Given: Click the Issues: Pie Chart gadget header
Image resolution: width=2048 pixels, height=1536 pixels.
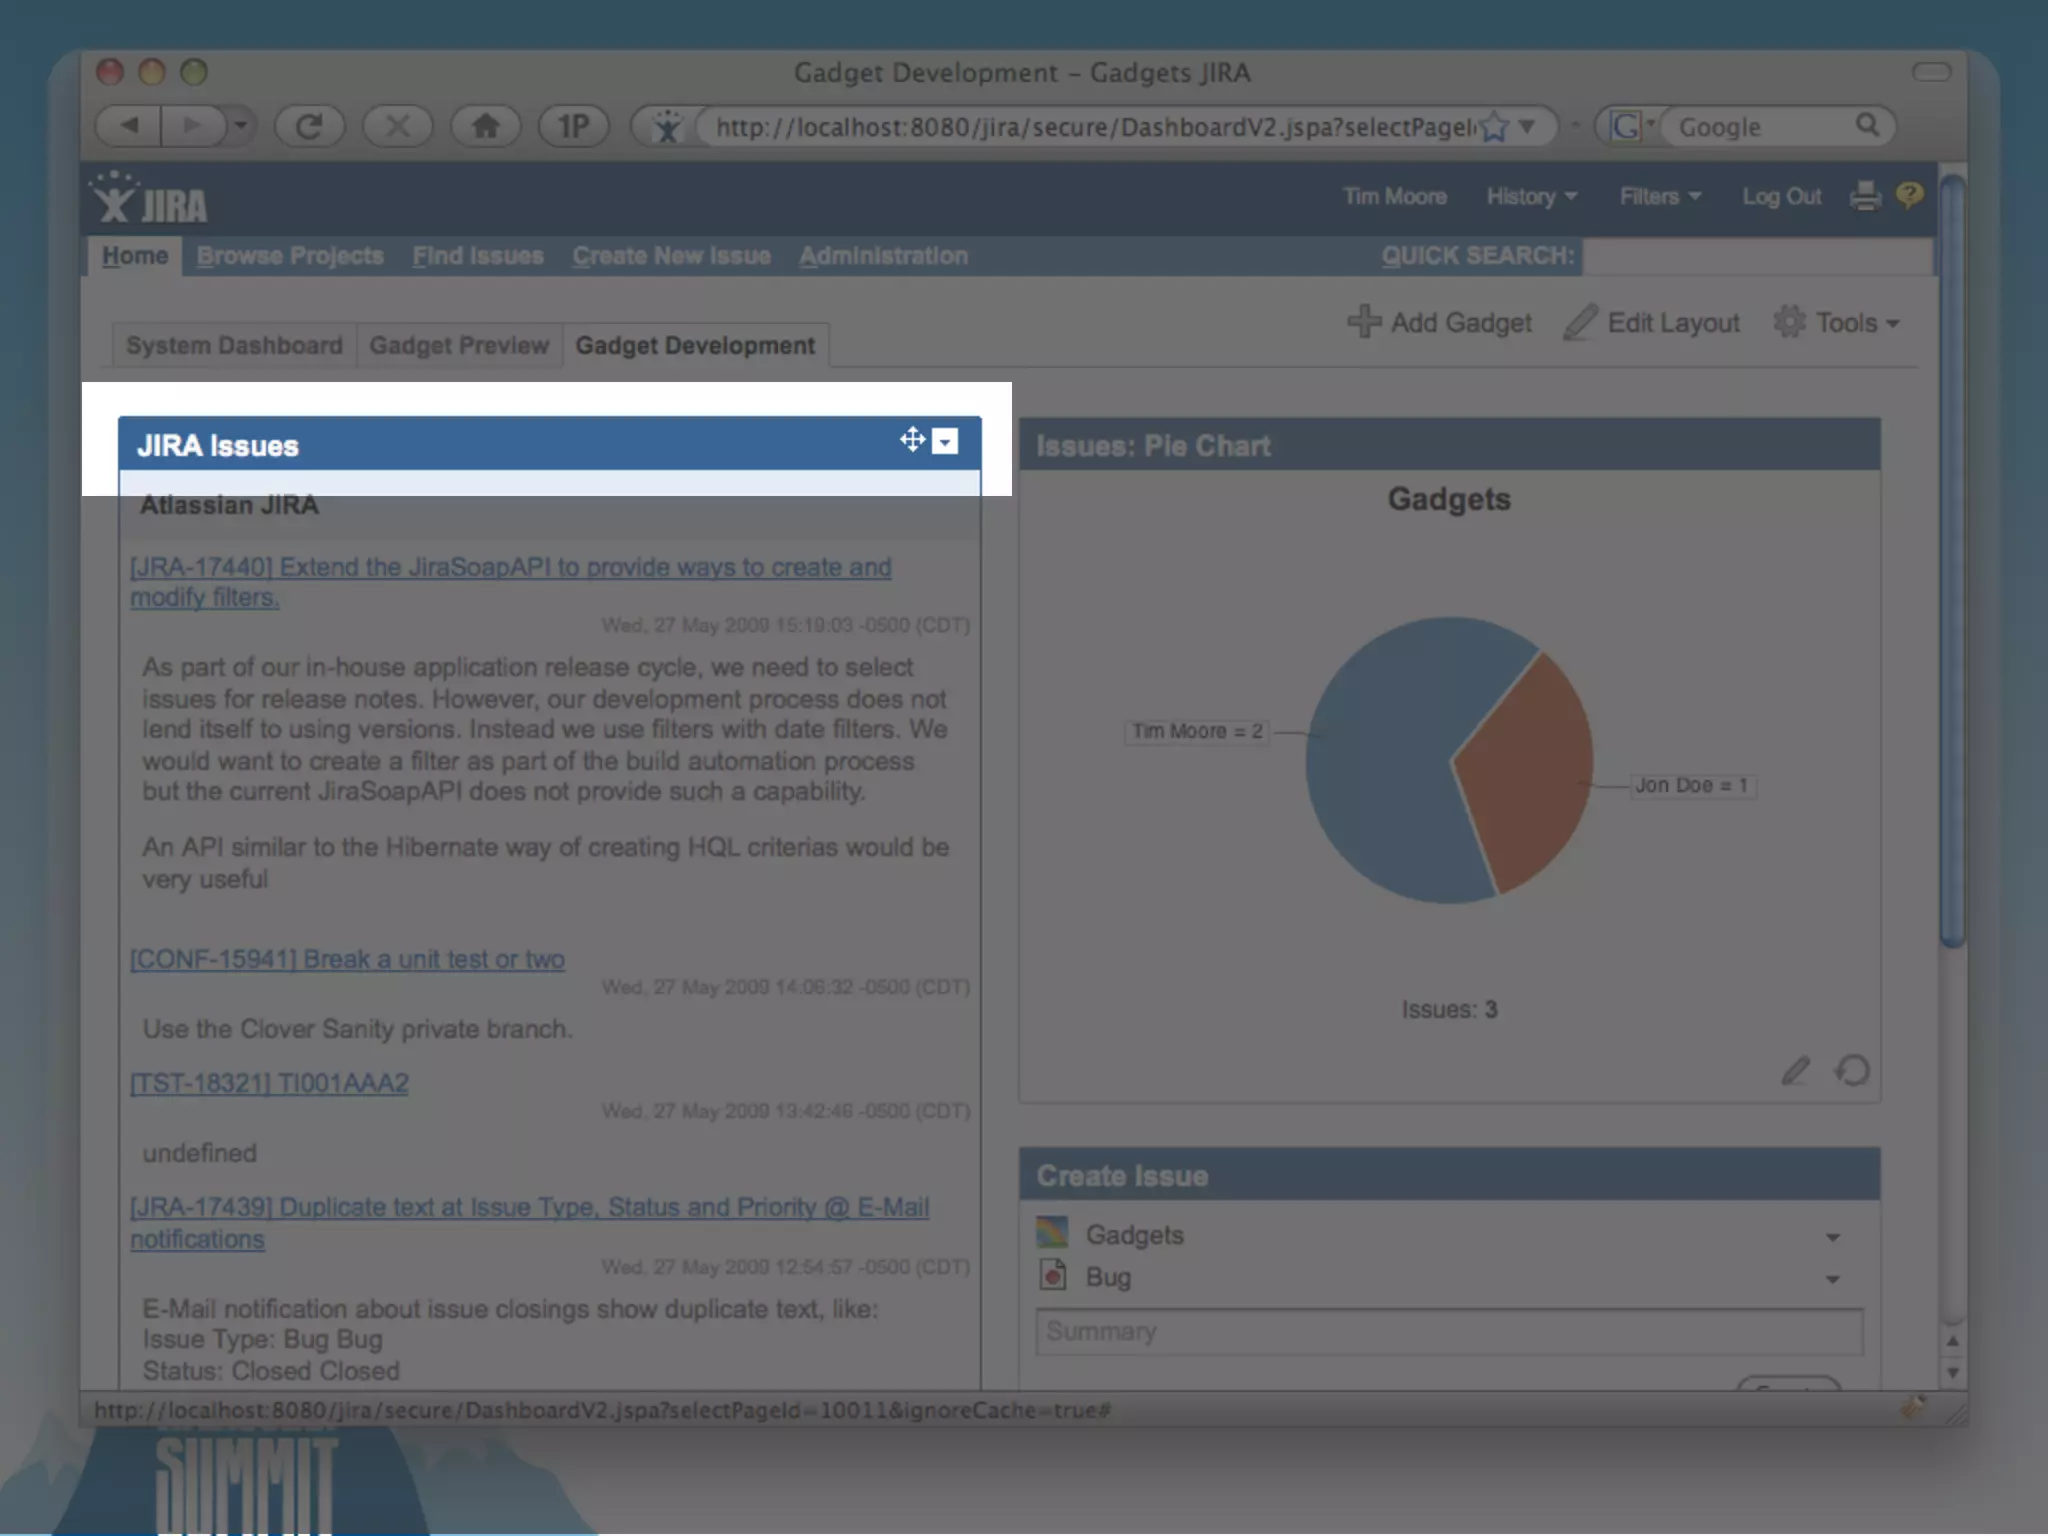Looking at the screenshot, I should pyautogui.click(x=1449, y=445).
